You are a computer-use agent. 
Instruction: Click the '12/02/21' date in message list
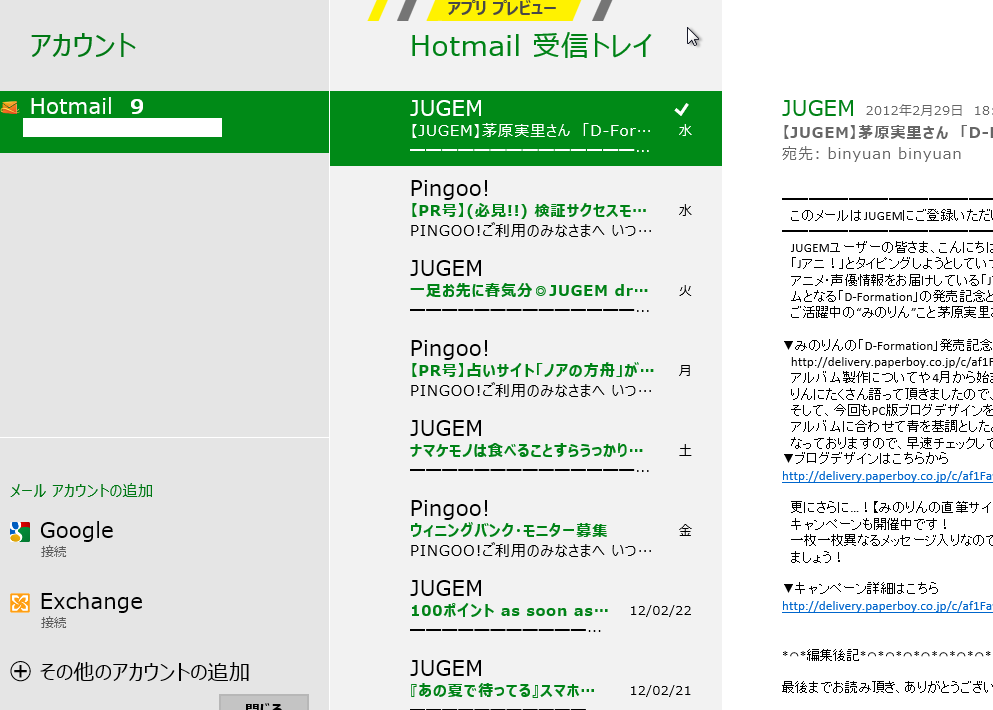tap(660, 690)
